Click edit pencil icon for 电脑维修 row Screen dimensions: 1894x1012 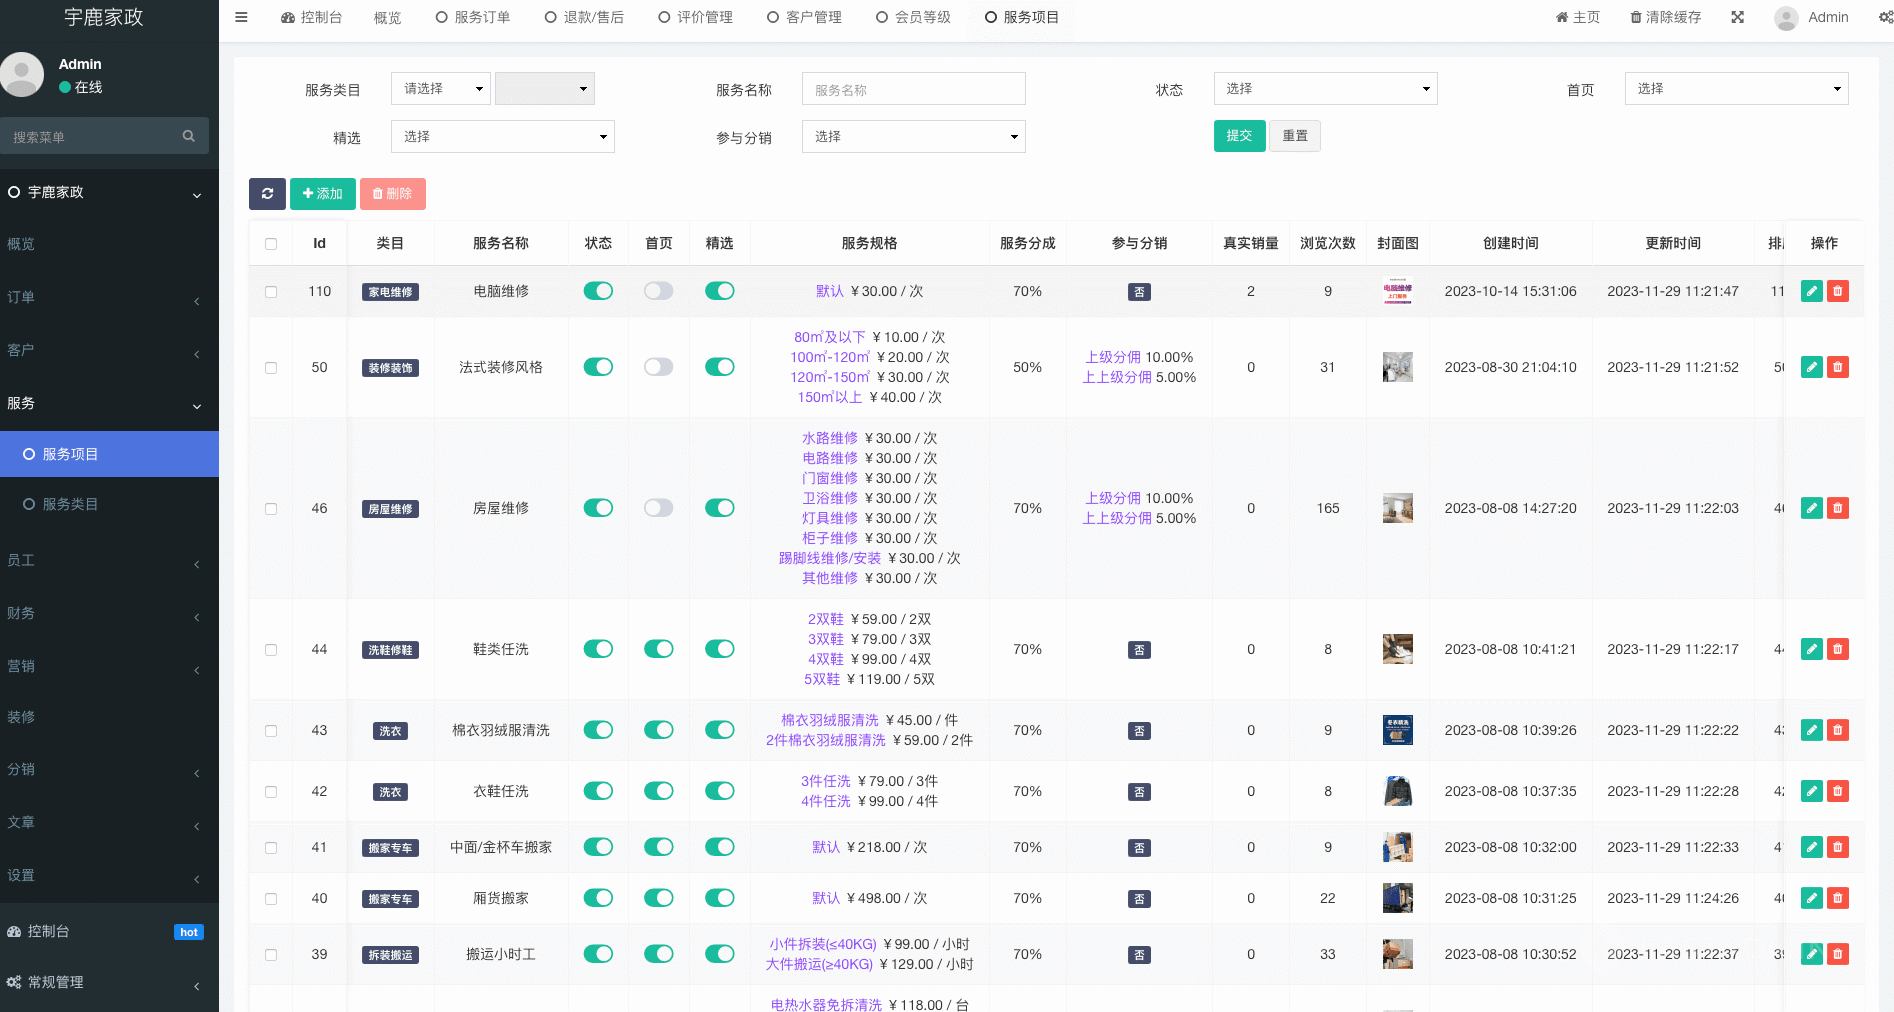tap(1811, 291)
